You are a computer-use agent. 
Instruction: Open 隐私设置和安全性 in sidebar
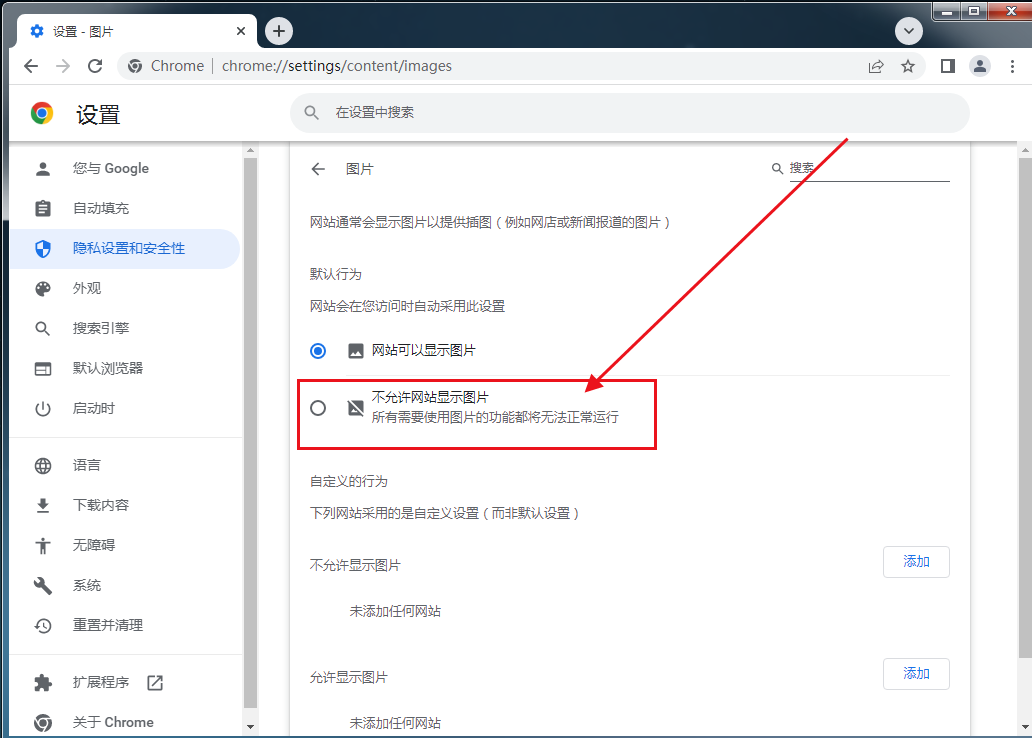[124, 249]
